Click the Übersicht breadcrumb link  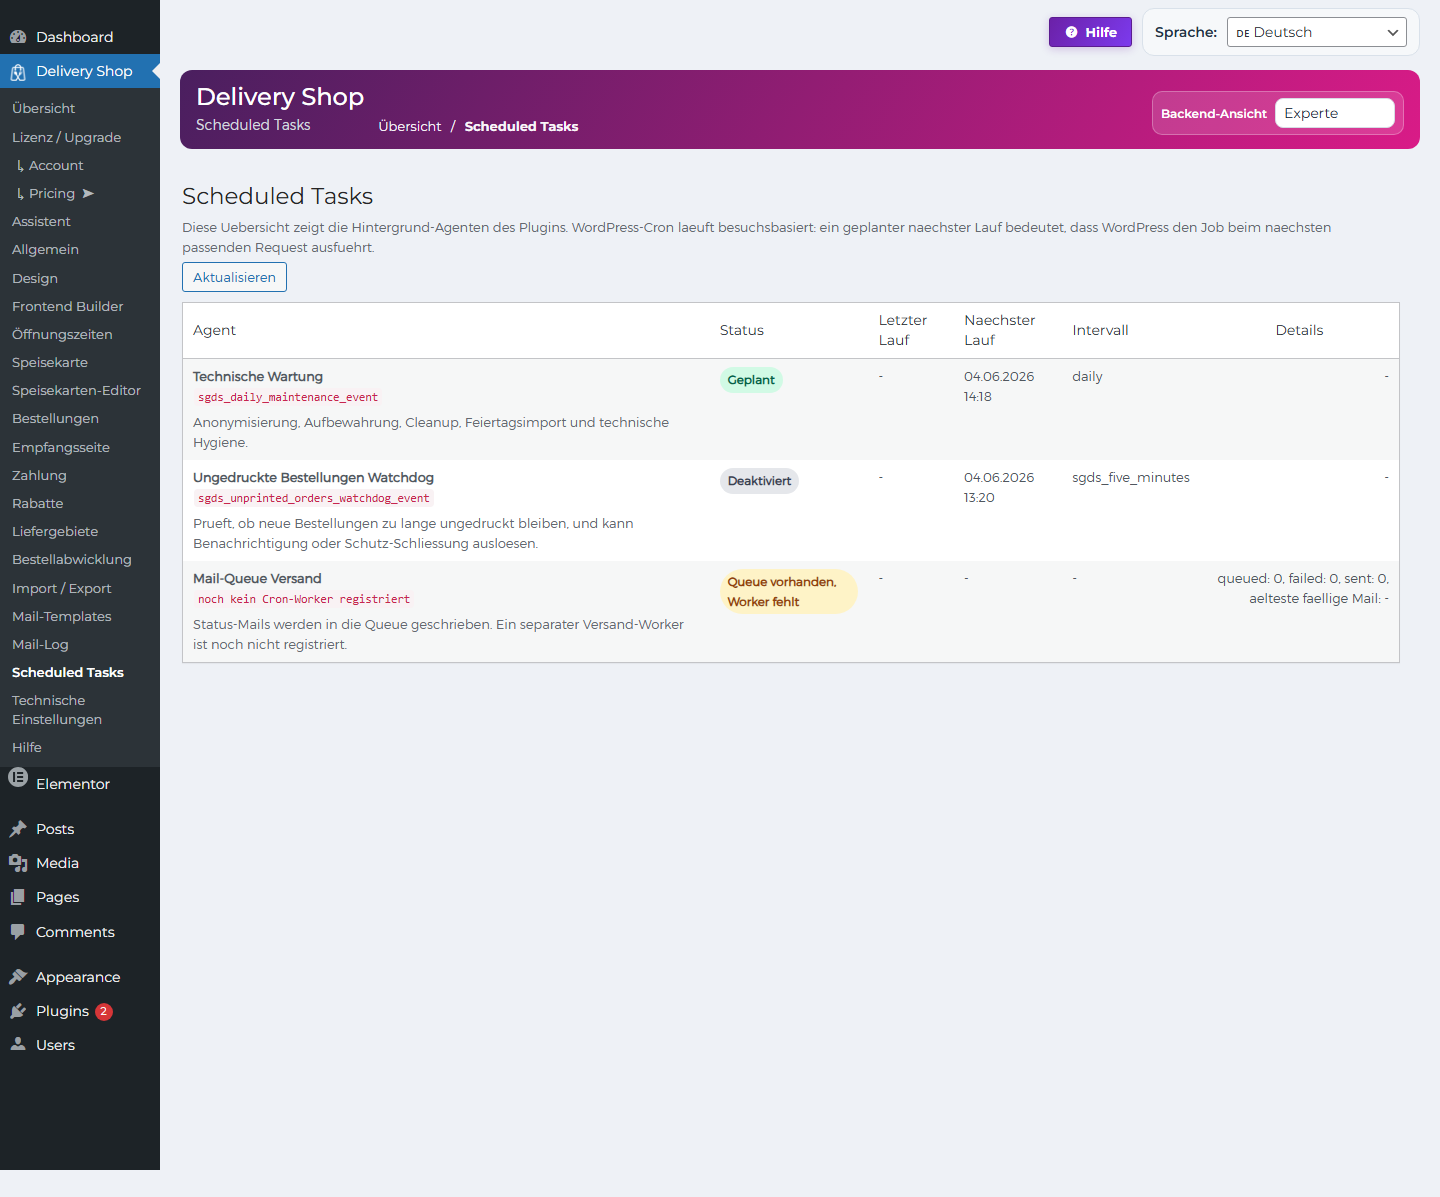409,126
